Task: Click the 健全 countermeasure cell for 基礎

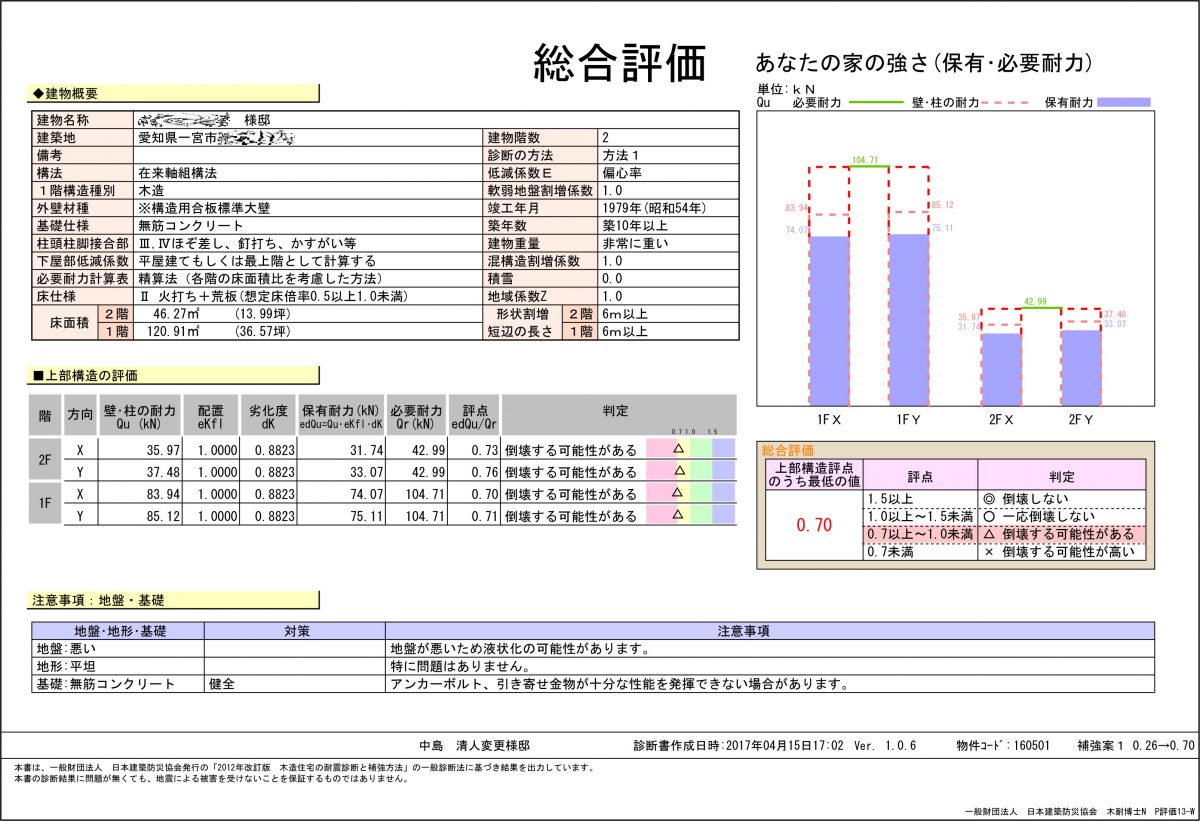Action: (x=221, y=684)
